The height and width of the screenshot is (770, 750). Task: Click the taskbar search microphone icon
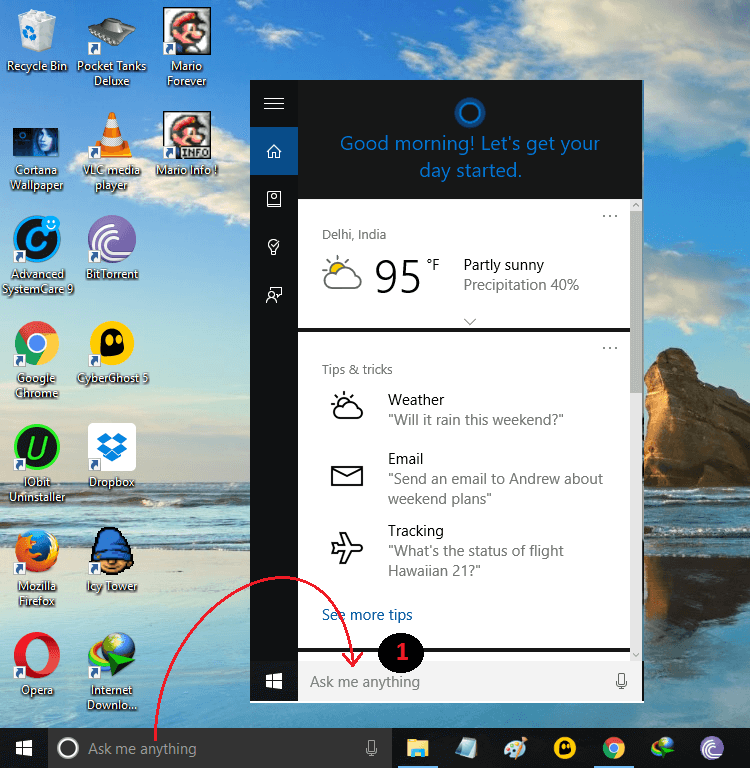click(372, 748)
